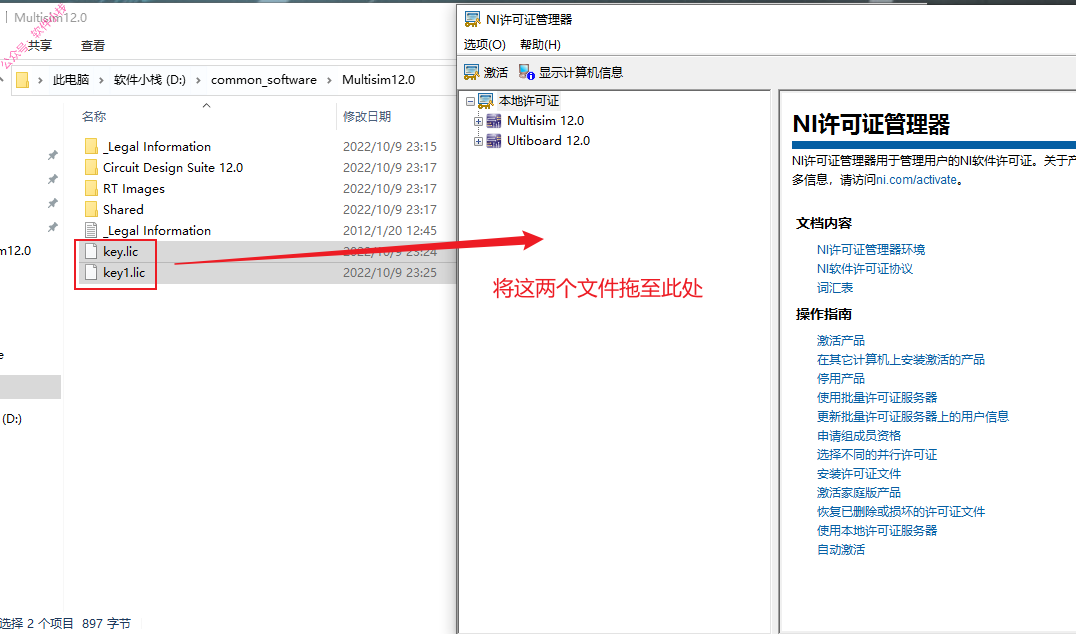Switch to the 共享 ribbon tab
This screenshot has height=634, width=1076.
(x=40, y=45)
